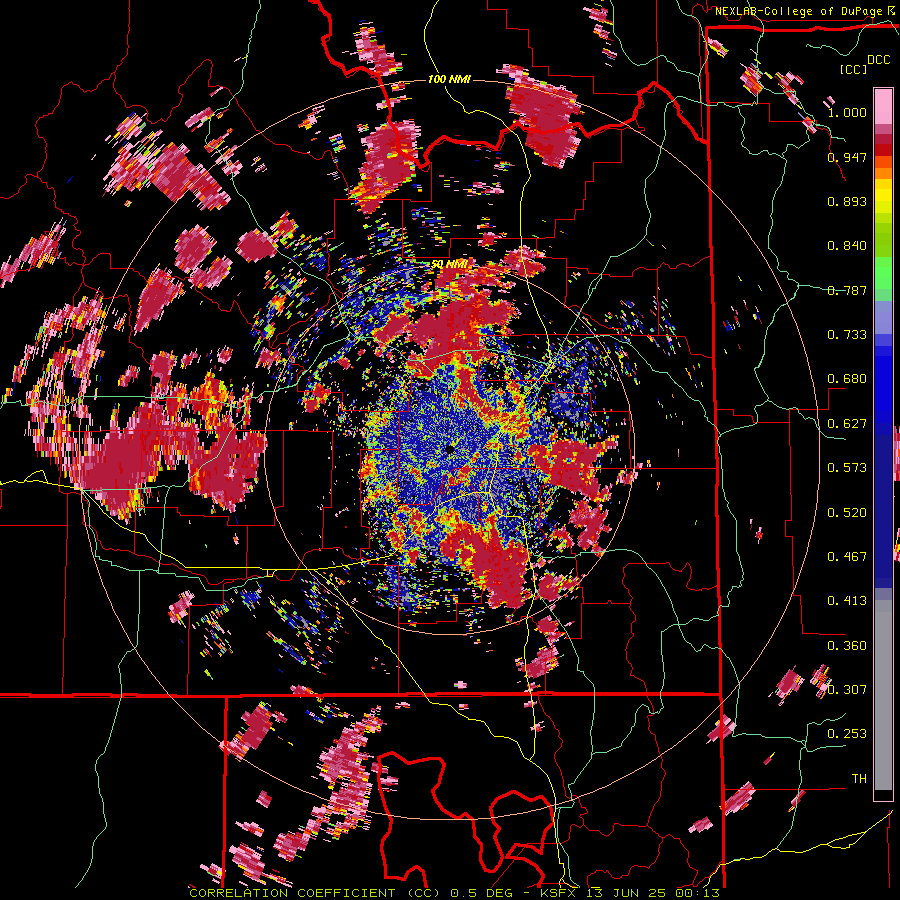Click the 0.360 scale value
The image size is (900, 900).
pos(847,646)
